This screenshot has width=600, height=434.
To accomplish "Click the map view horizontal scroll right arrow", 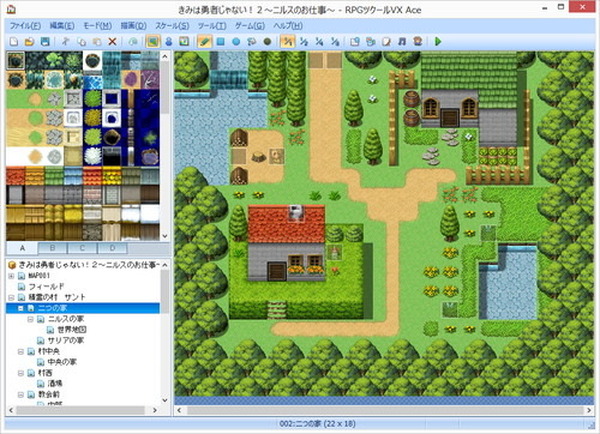I will pos(589,410).
